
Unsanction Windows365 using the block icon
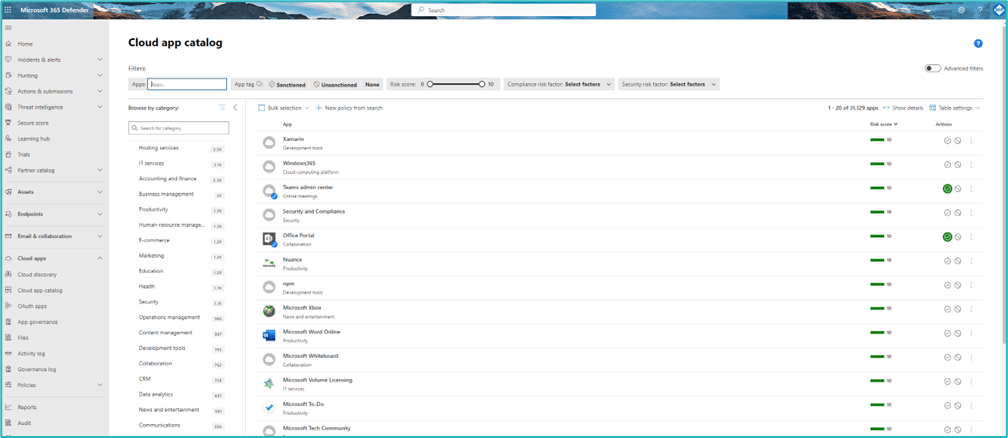pyautogui.click(x=958, y=165)
